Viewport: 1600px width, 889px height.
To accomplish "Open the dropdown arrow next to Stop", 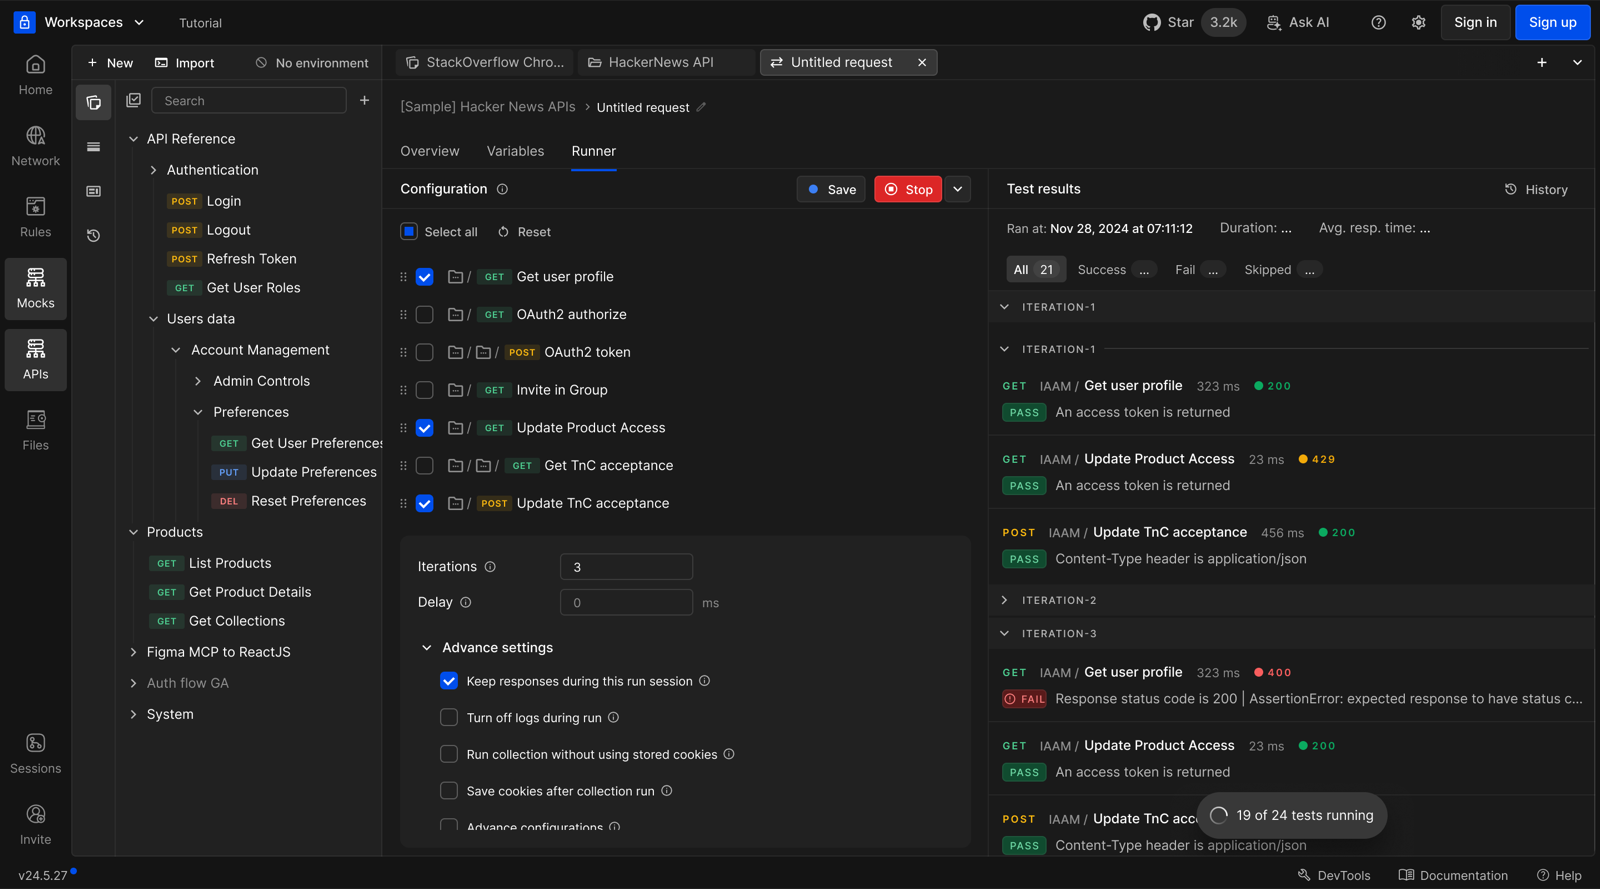I will point(958,189).
